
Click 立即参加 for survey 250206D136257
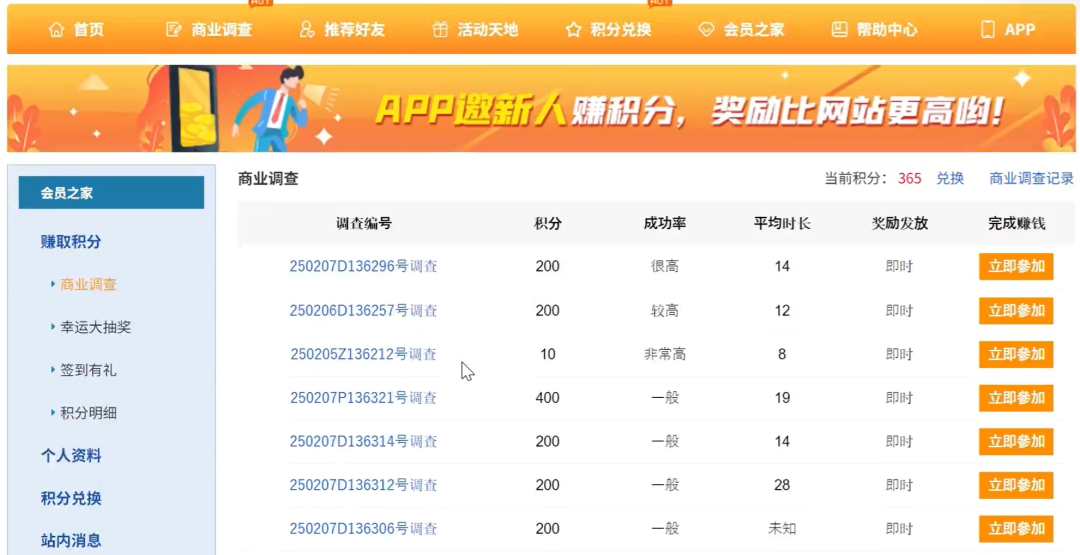pyautogui.click(x=1016, y=311)
